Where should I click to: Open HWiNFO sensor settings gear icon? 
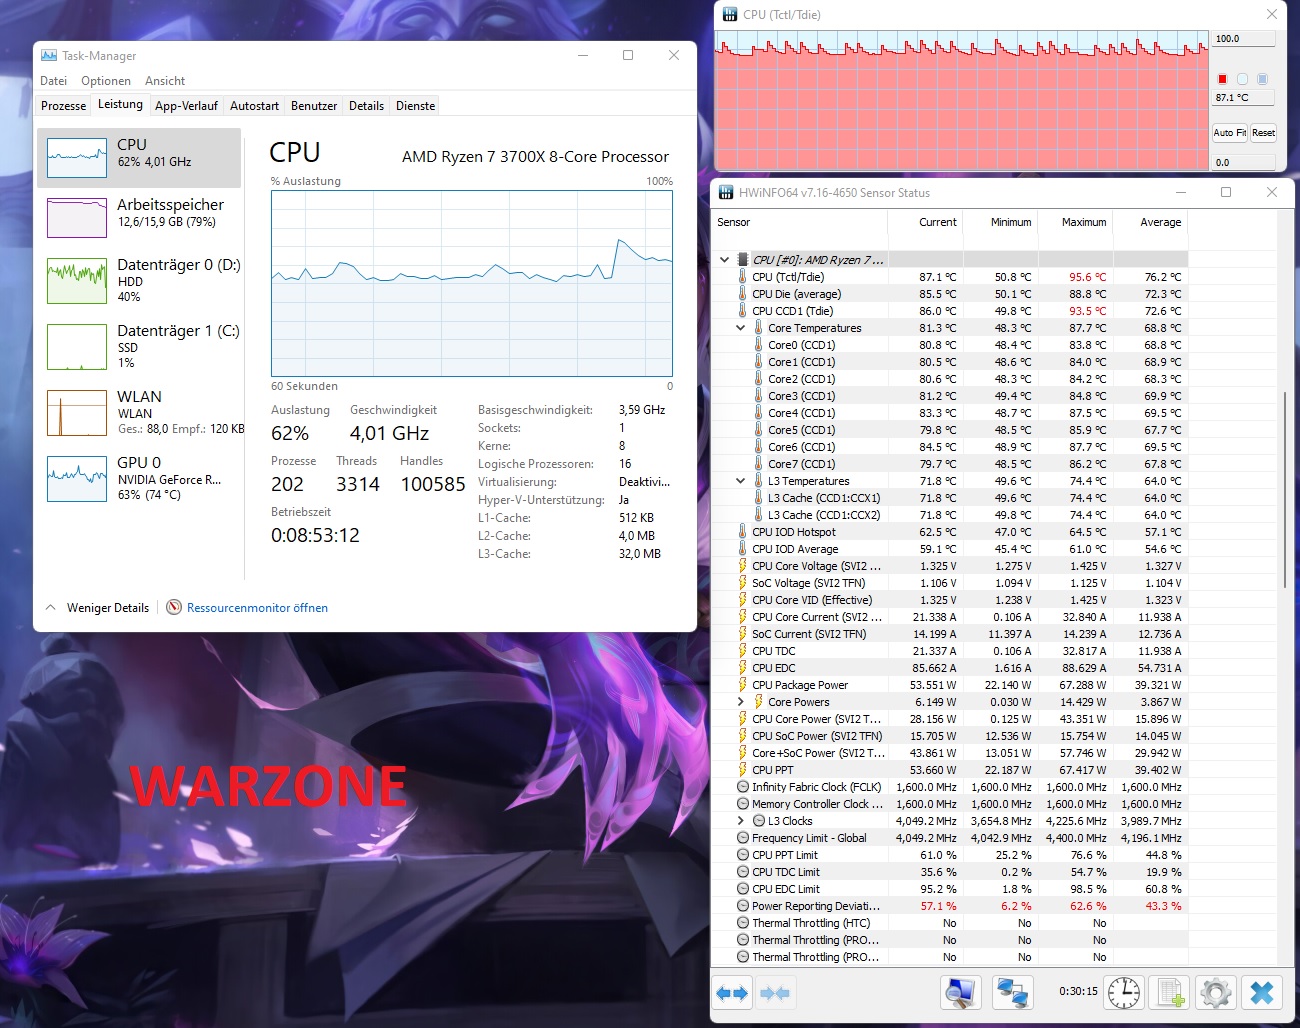pyautogui.click(x=1216, y=993)
